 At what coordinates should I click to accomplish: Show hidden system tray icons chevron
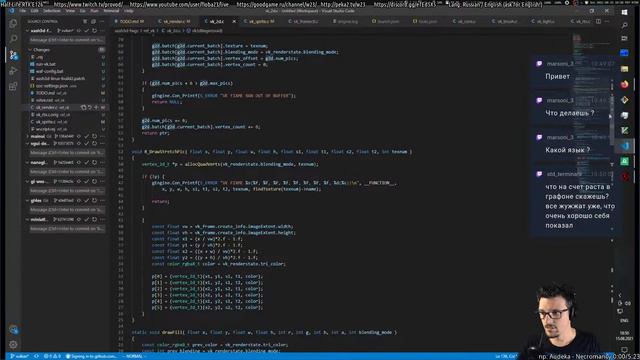pyautogui.click(x=620, y=295)
